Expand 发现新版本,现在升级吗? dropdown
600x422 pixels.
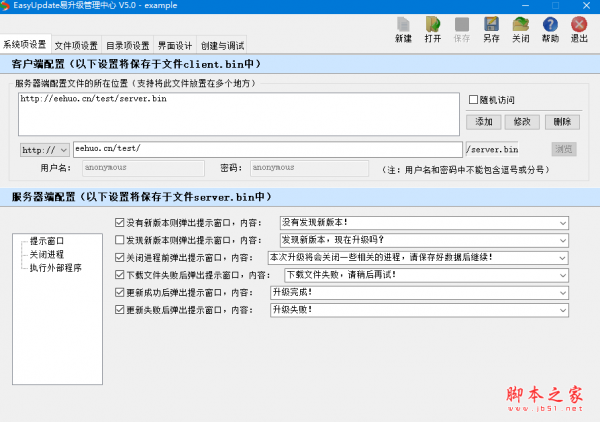point(562,240)
